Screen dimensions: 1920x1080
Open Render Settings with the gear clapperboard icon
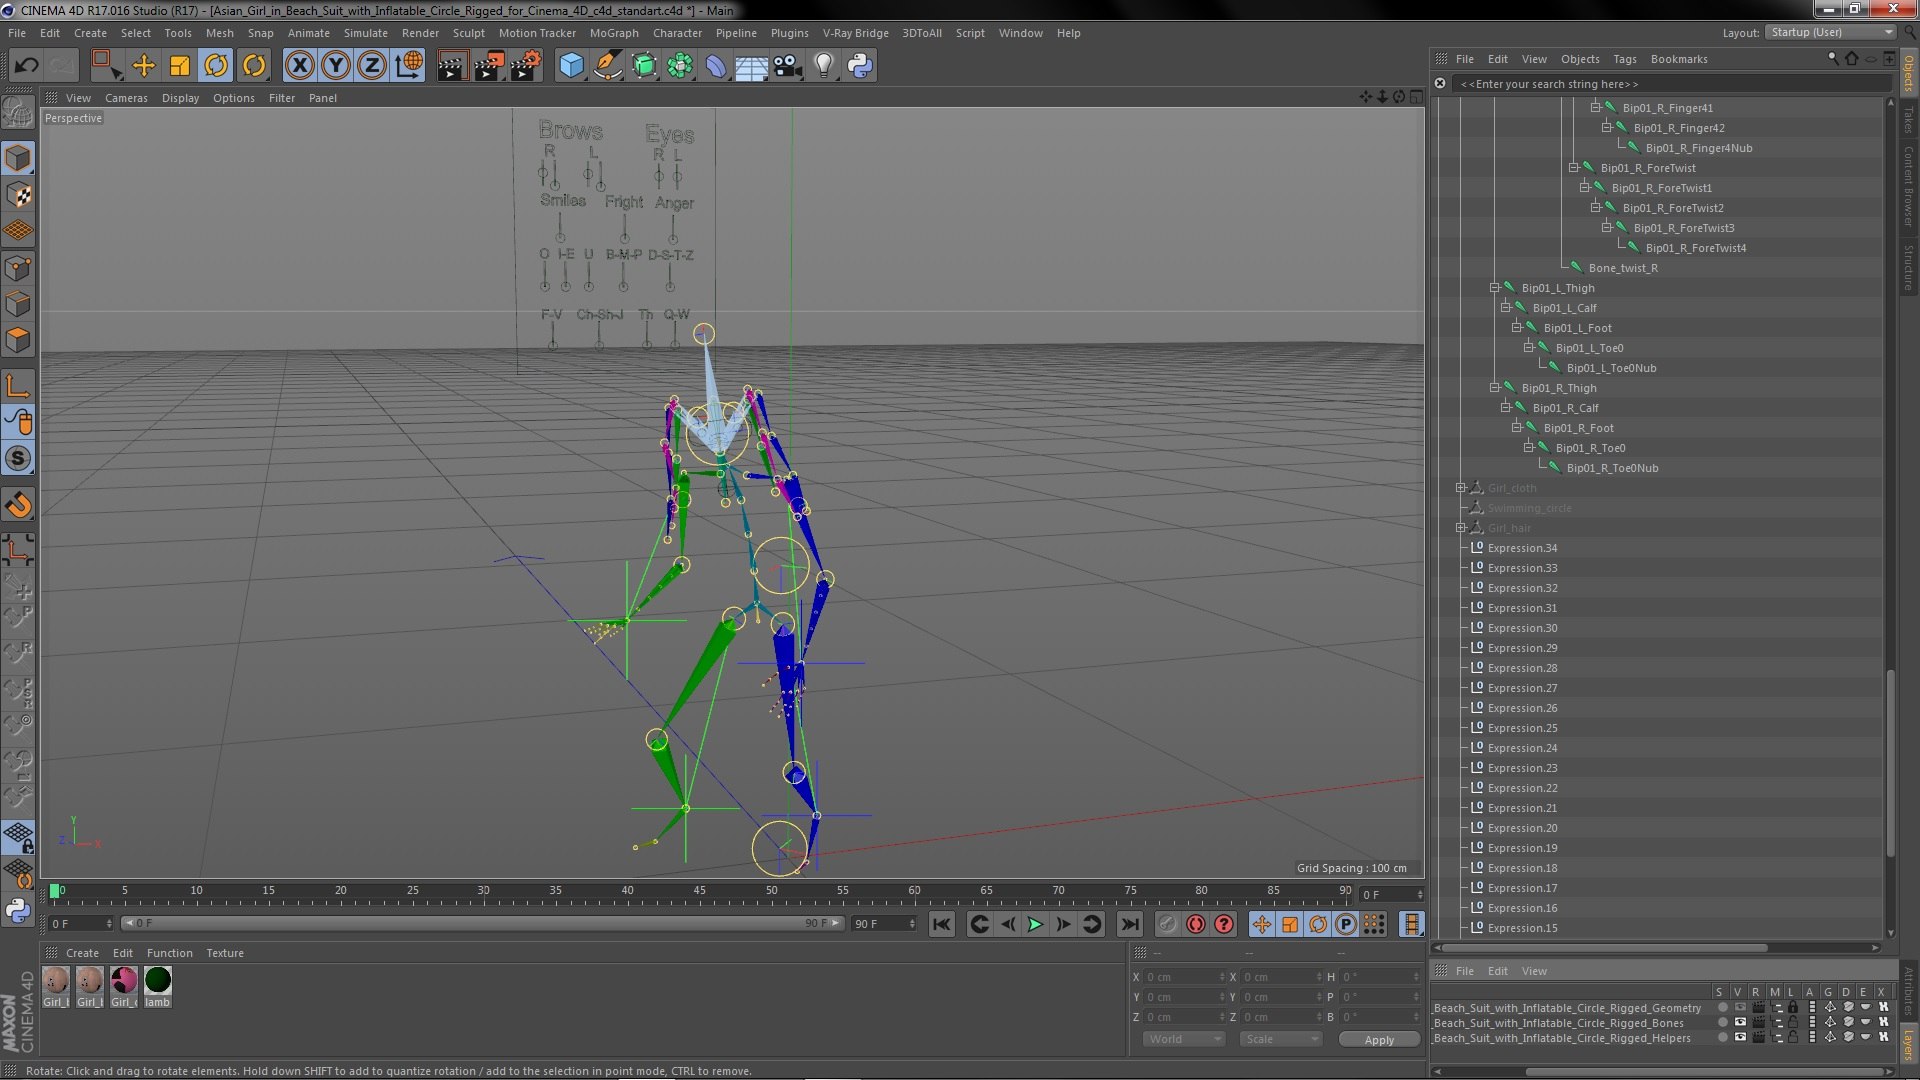tap(526, 66)
